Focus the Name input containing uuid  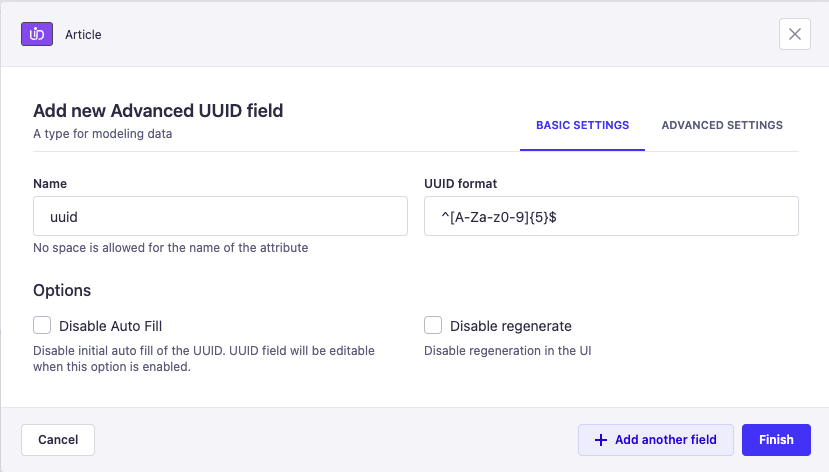coord(220,216)
